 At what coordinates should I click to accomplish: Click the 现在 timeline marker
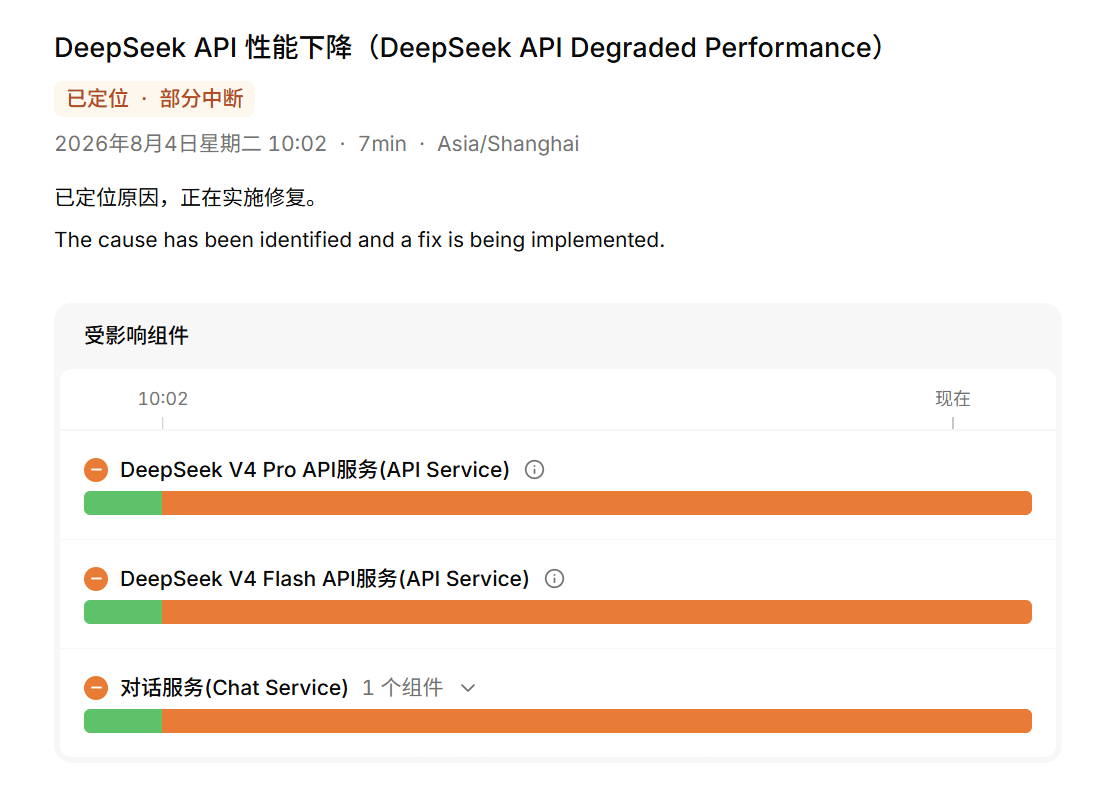tap(953, 399)
